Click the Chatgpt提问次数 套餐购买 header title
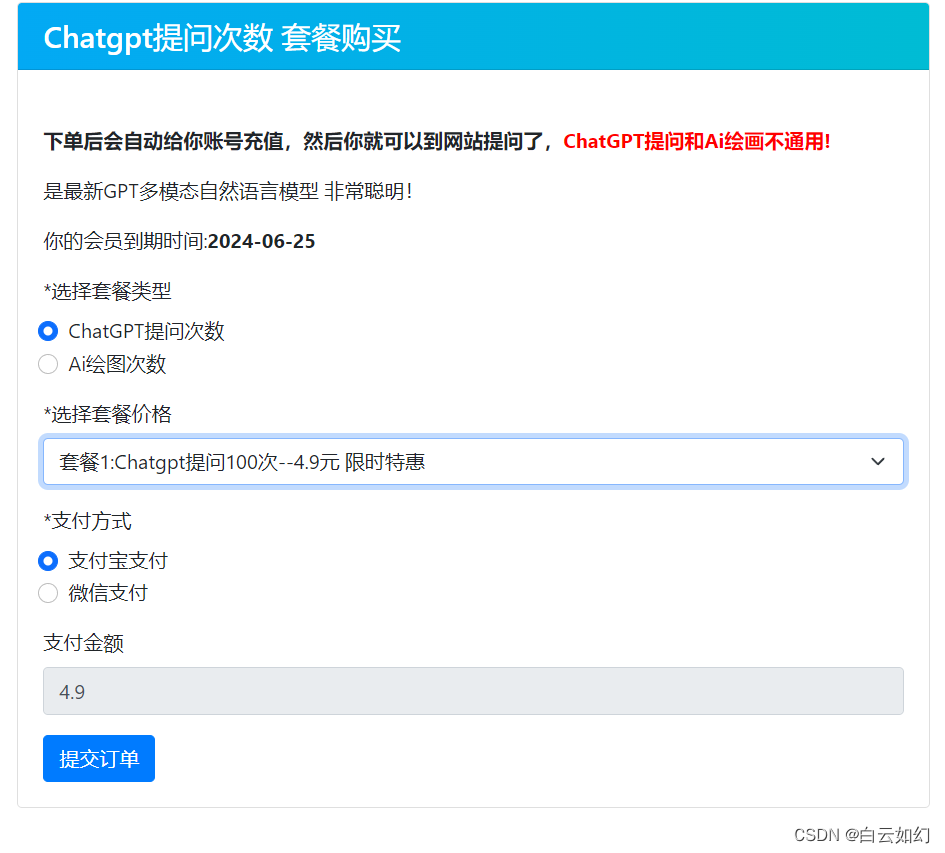This screenshot has width=945, height=853. [x=222, y=38]
